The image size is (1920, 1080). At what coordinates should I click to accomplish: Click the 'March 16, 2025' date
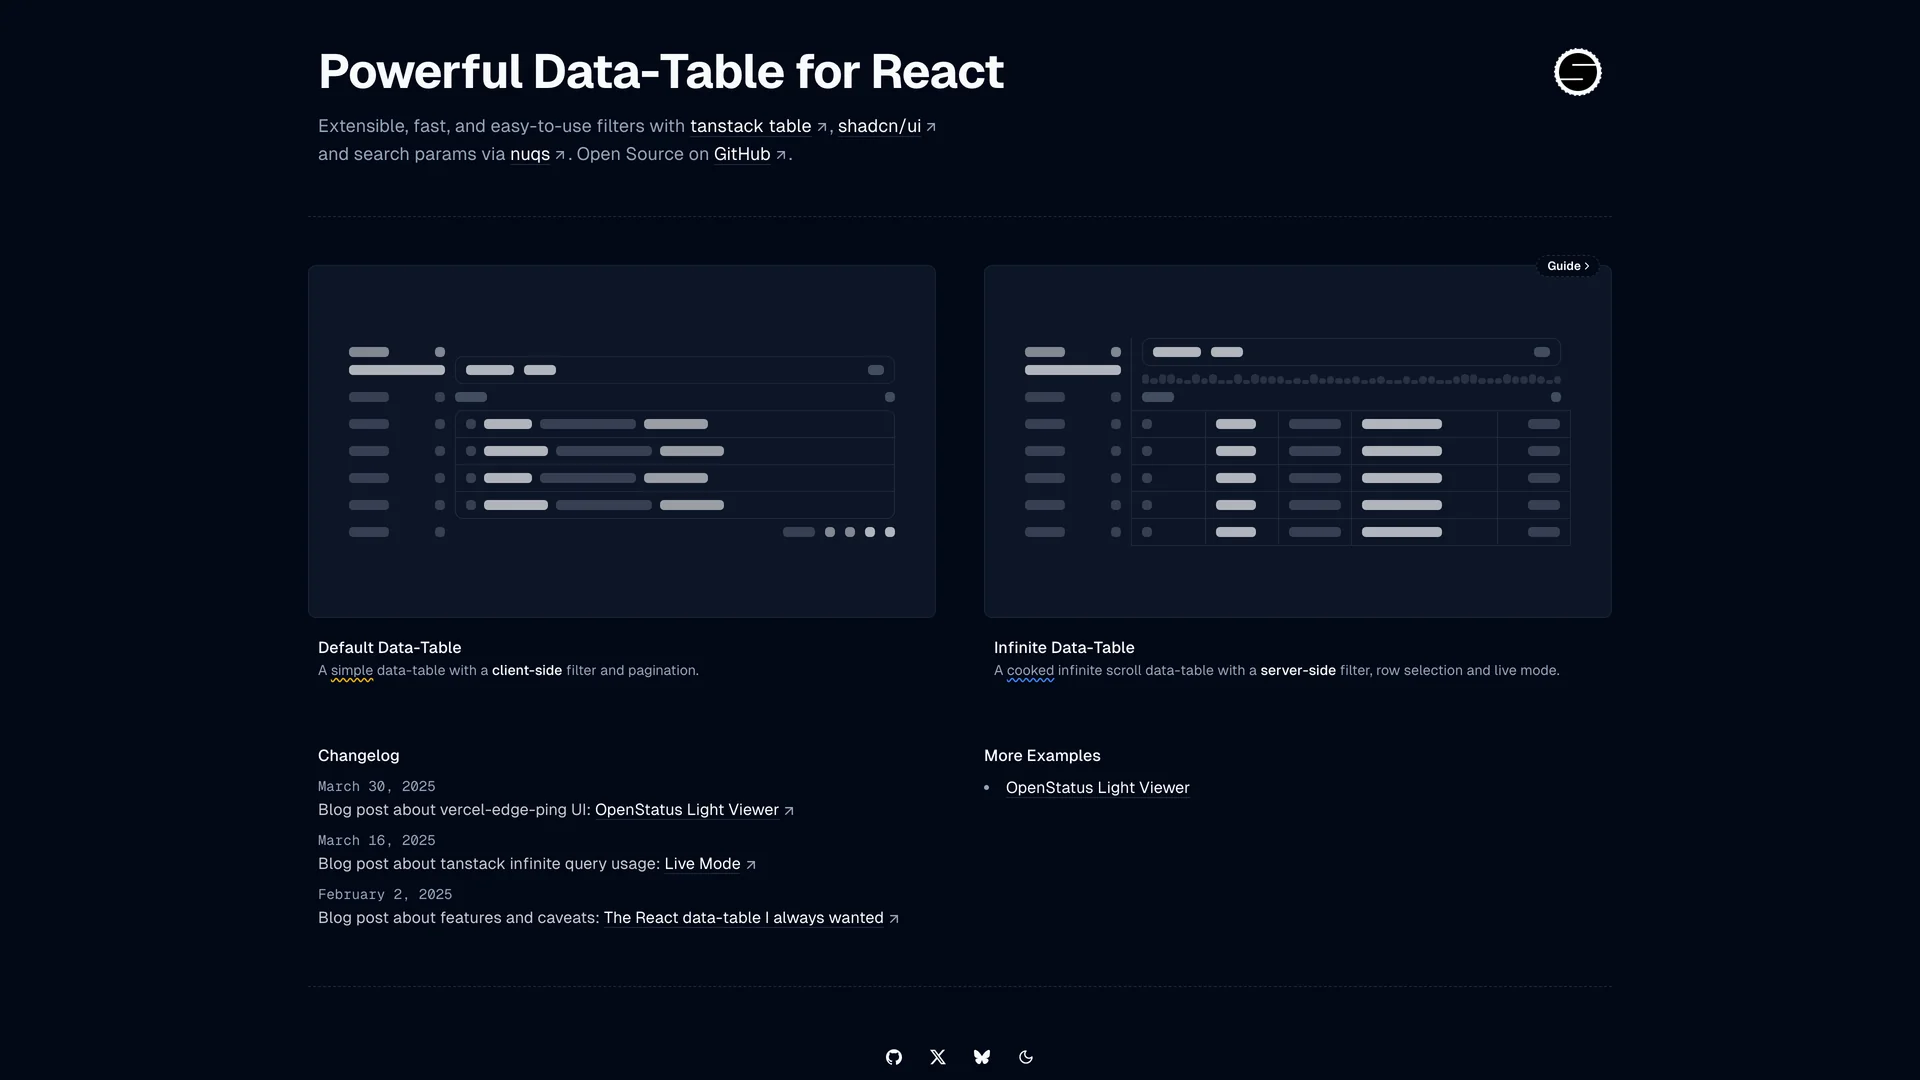tap(377, 841)
